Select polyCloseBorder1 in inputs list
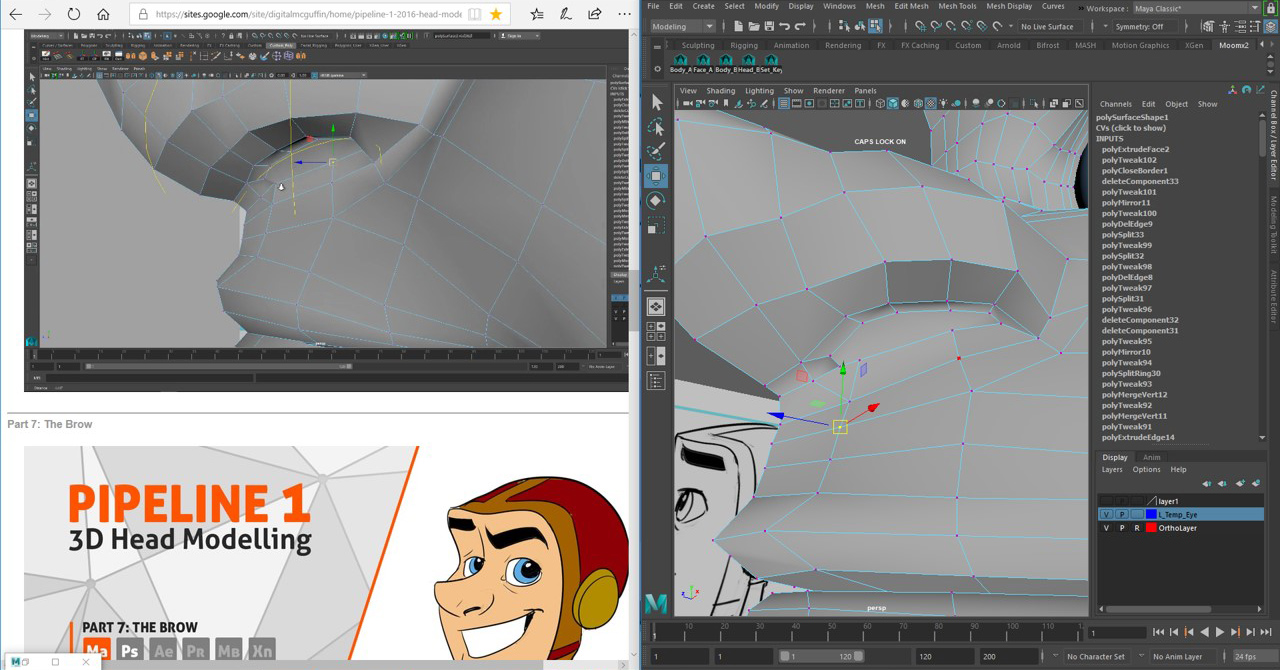1280x670 pixels. point(1134,171)
